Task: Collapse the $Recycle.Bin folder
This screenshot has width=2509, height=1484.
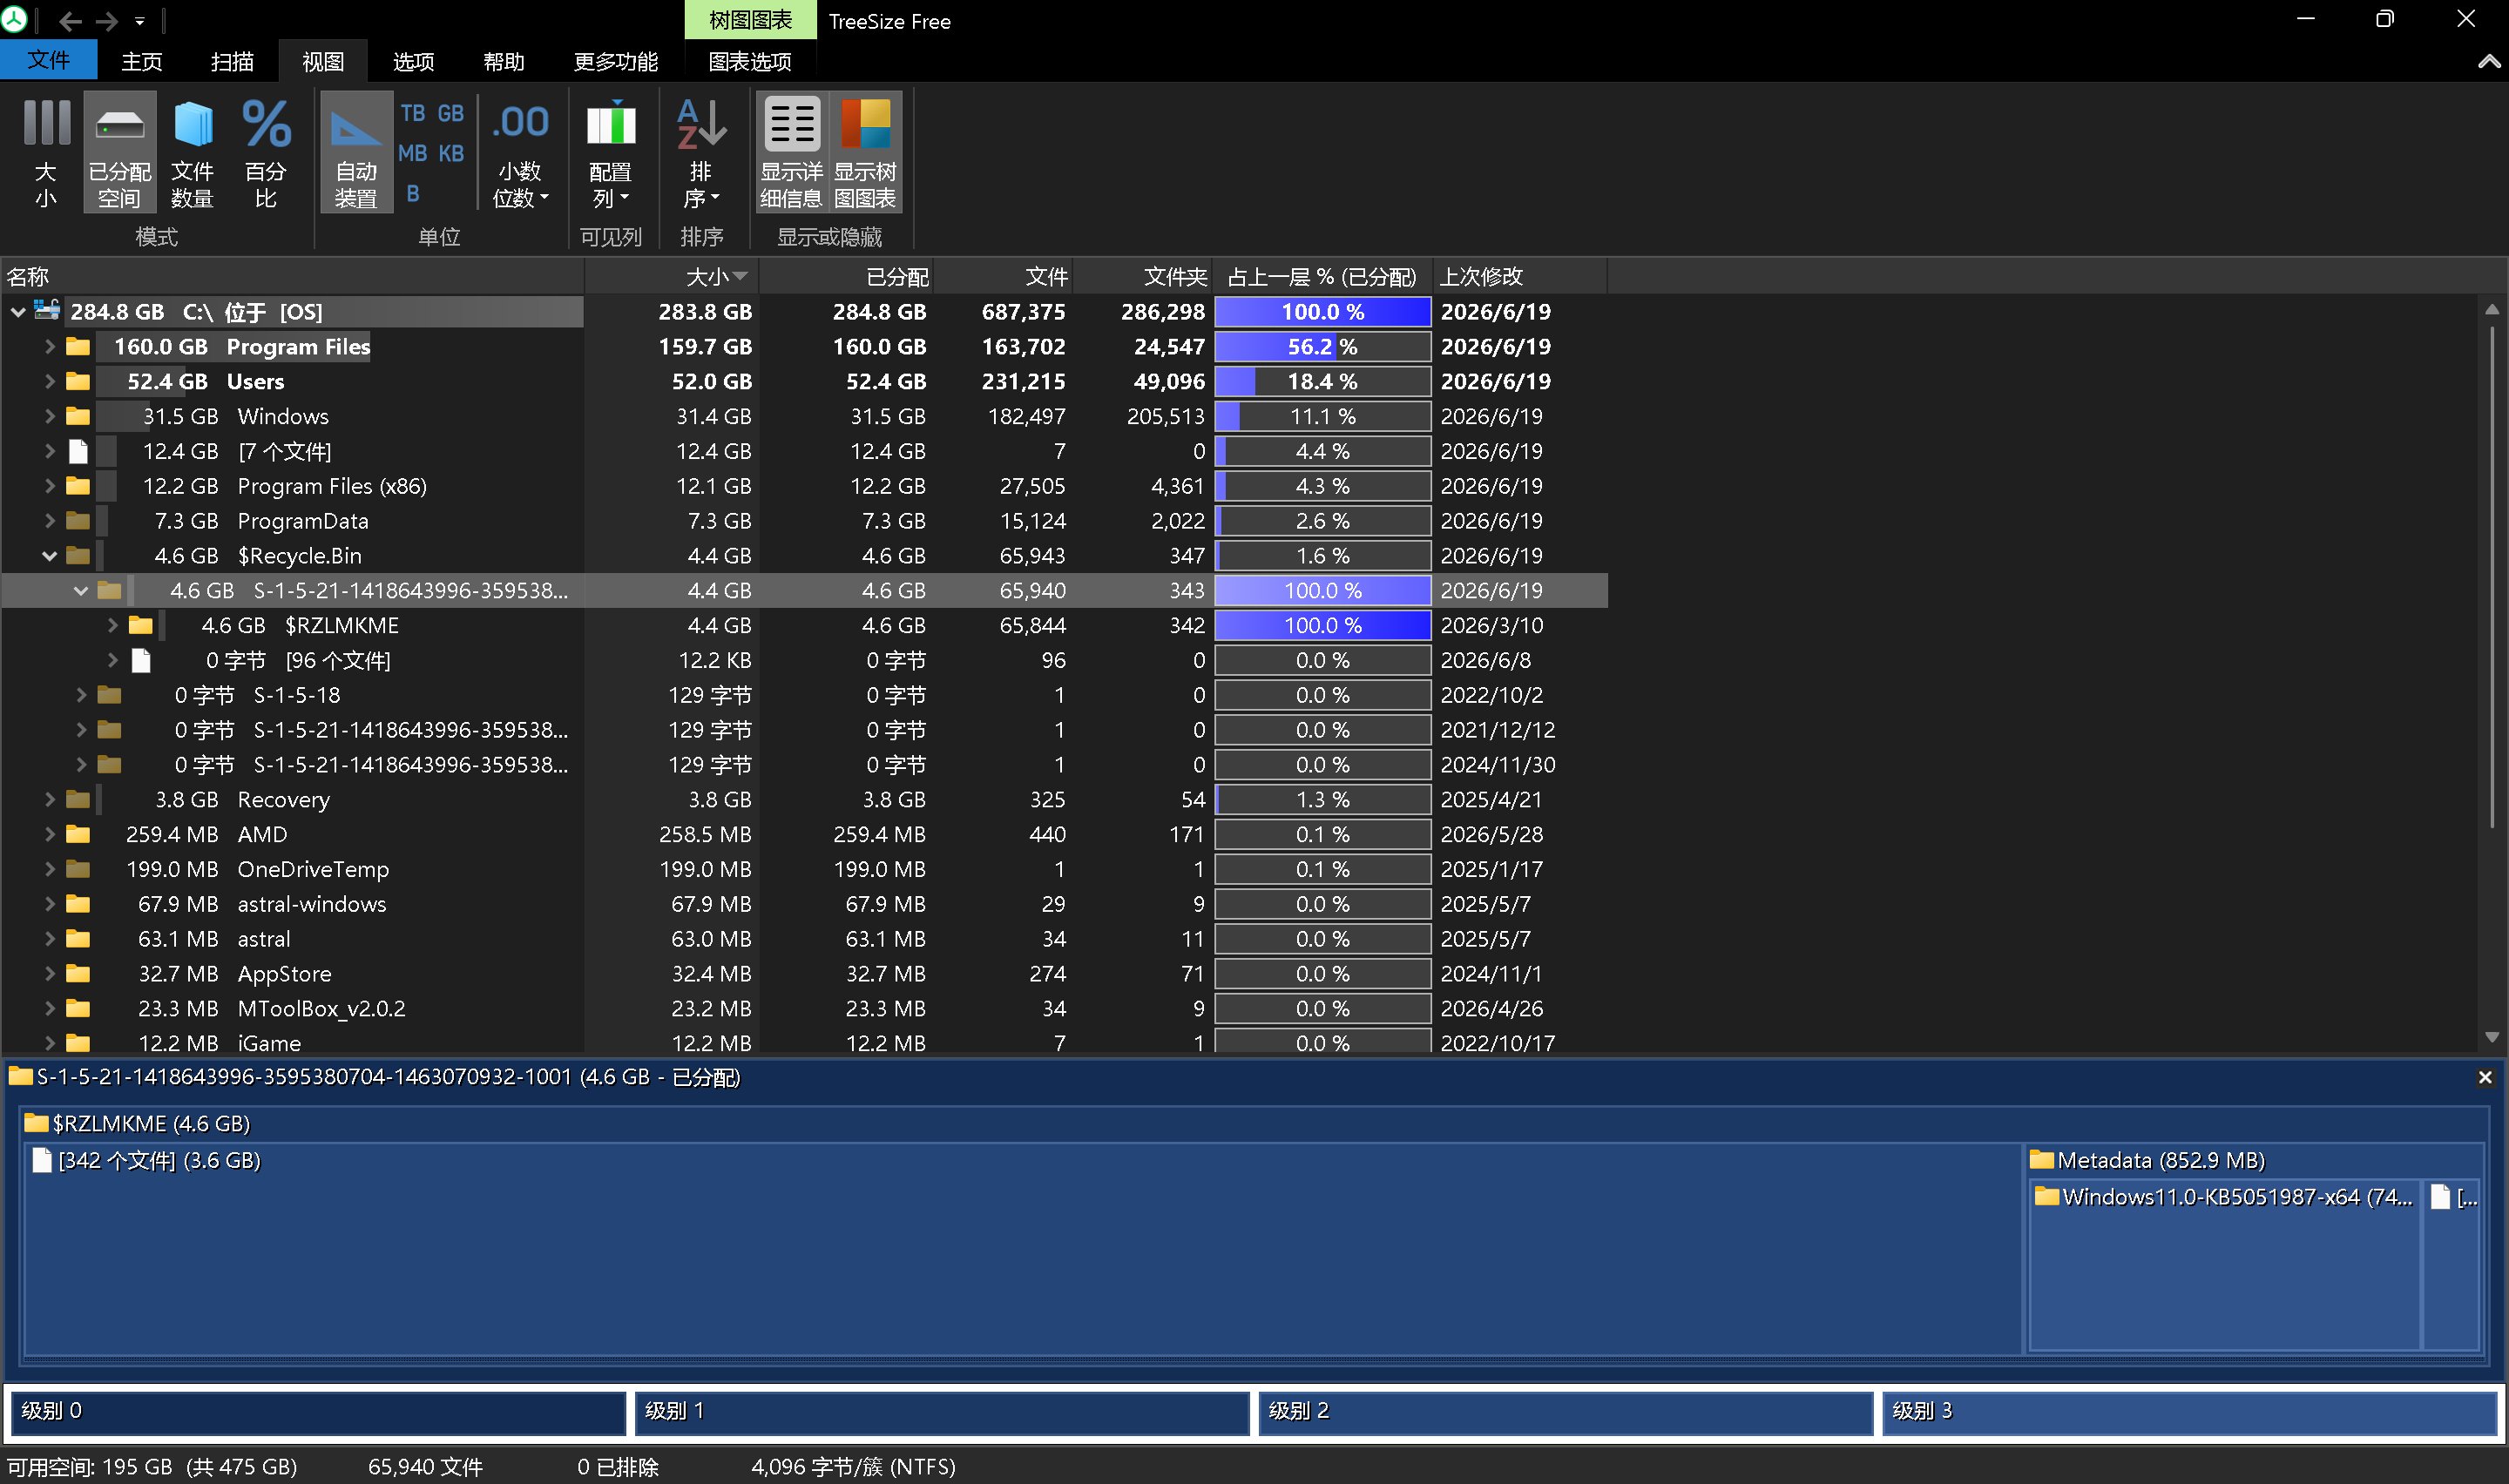Action: pos(49,556)
